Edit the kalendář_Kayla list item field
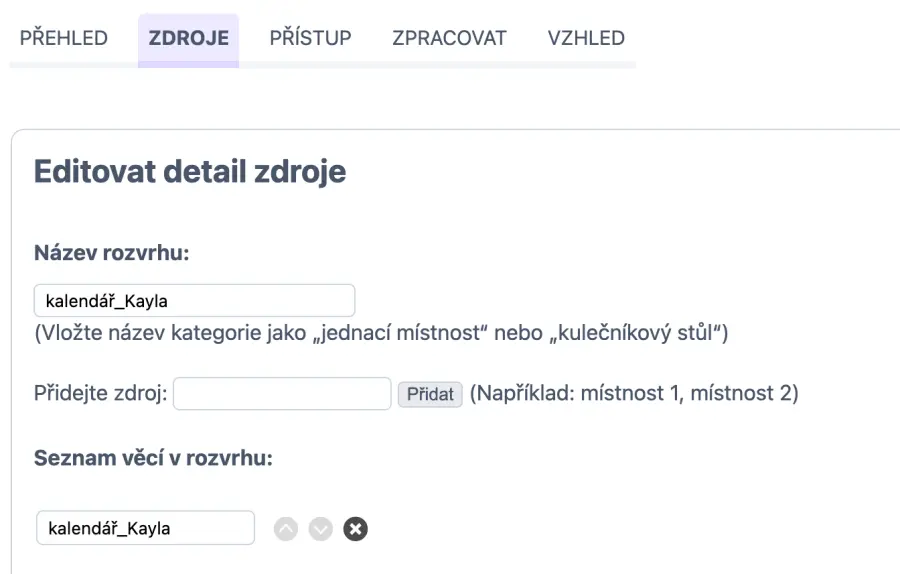The width and height of the screenshot is (900, 574). point(145,528)
